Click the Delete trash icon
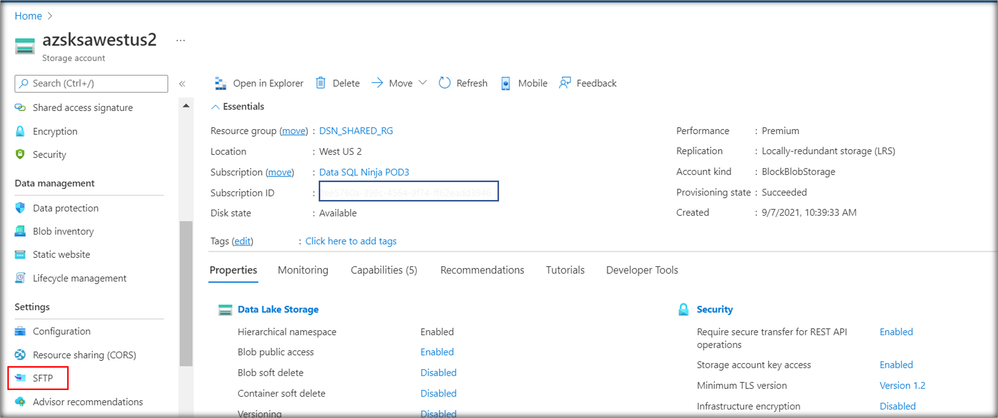Image resolution: width=998 pixels, height=418 pixels. [321, 83]
